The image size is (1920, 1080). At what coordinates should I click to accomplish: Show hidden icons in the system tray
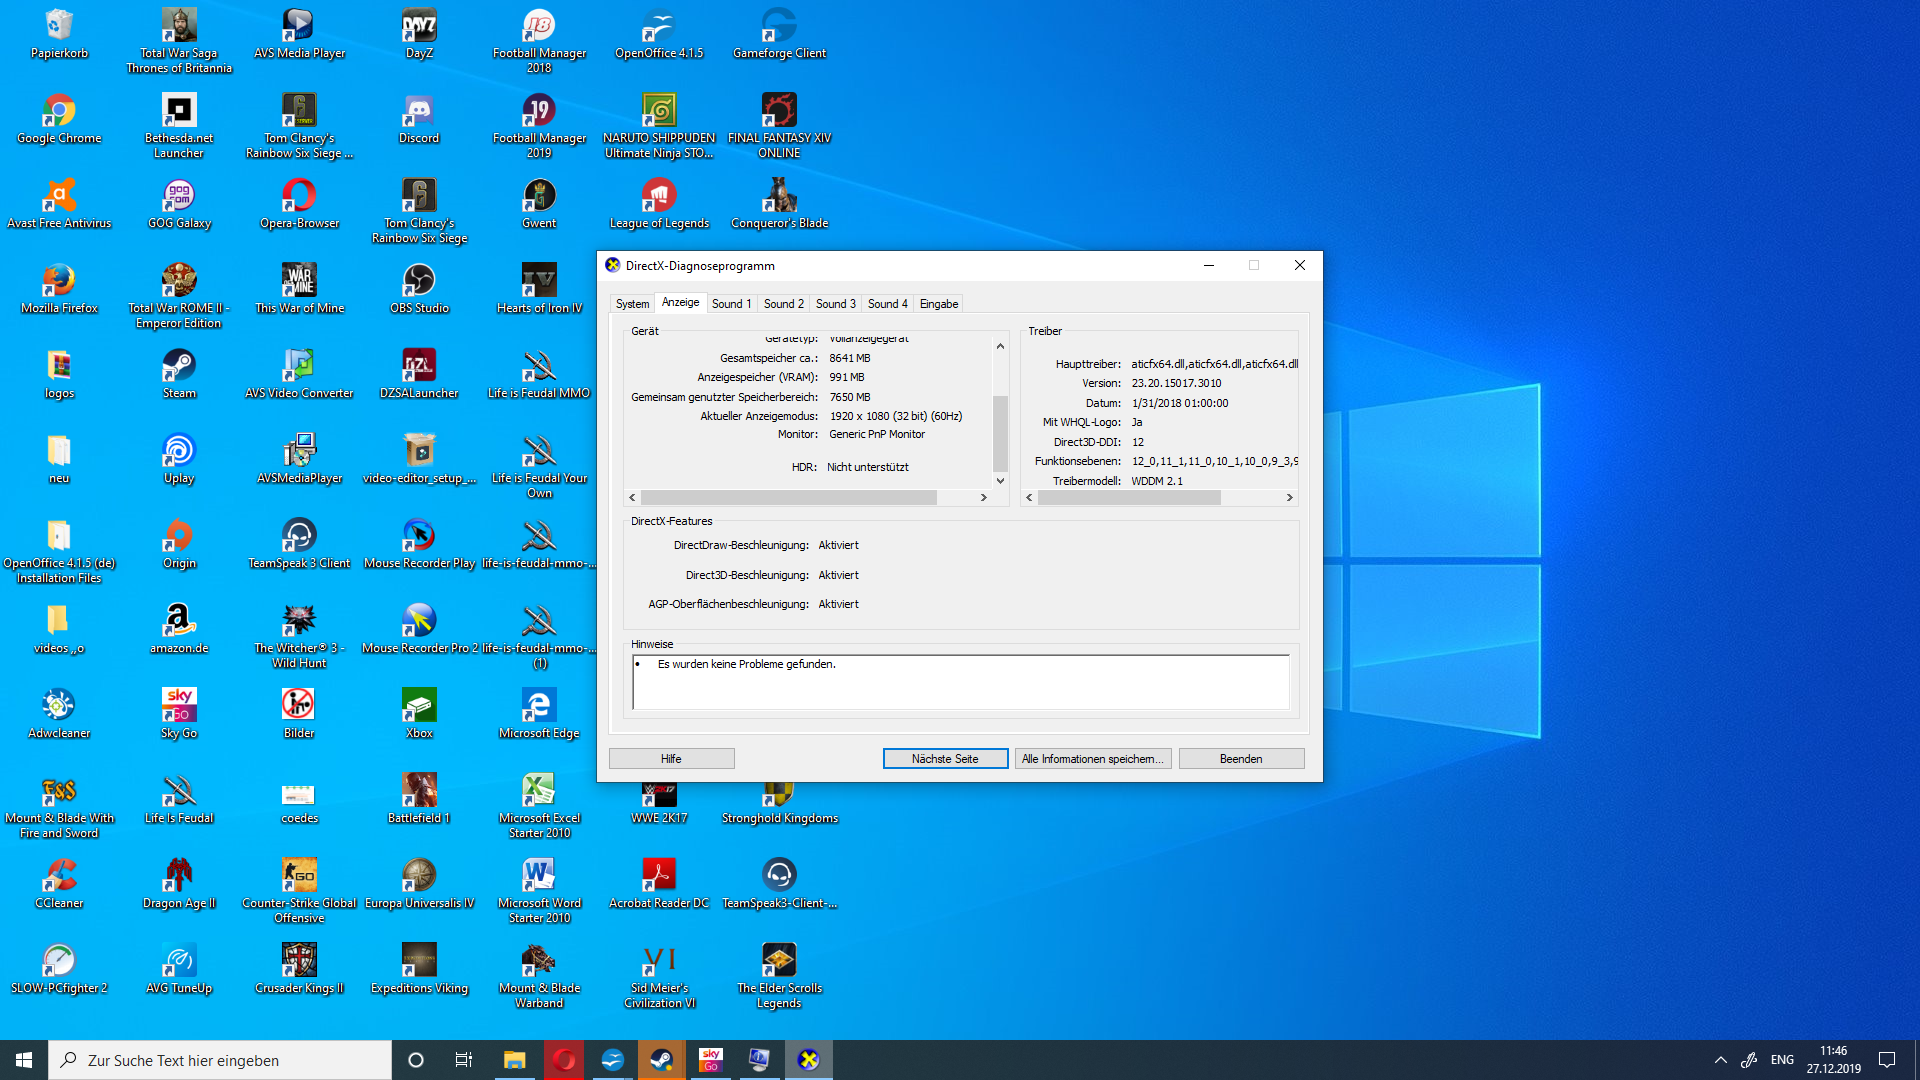[1720, 1060]
